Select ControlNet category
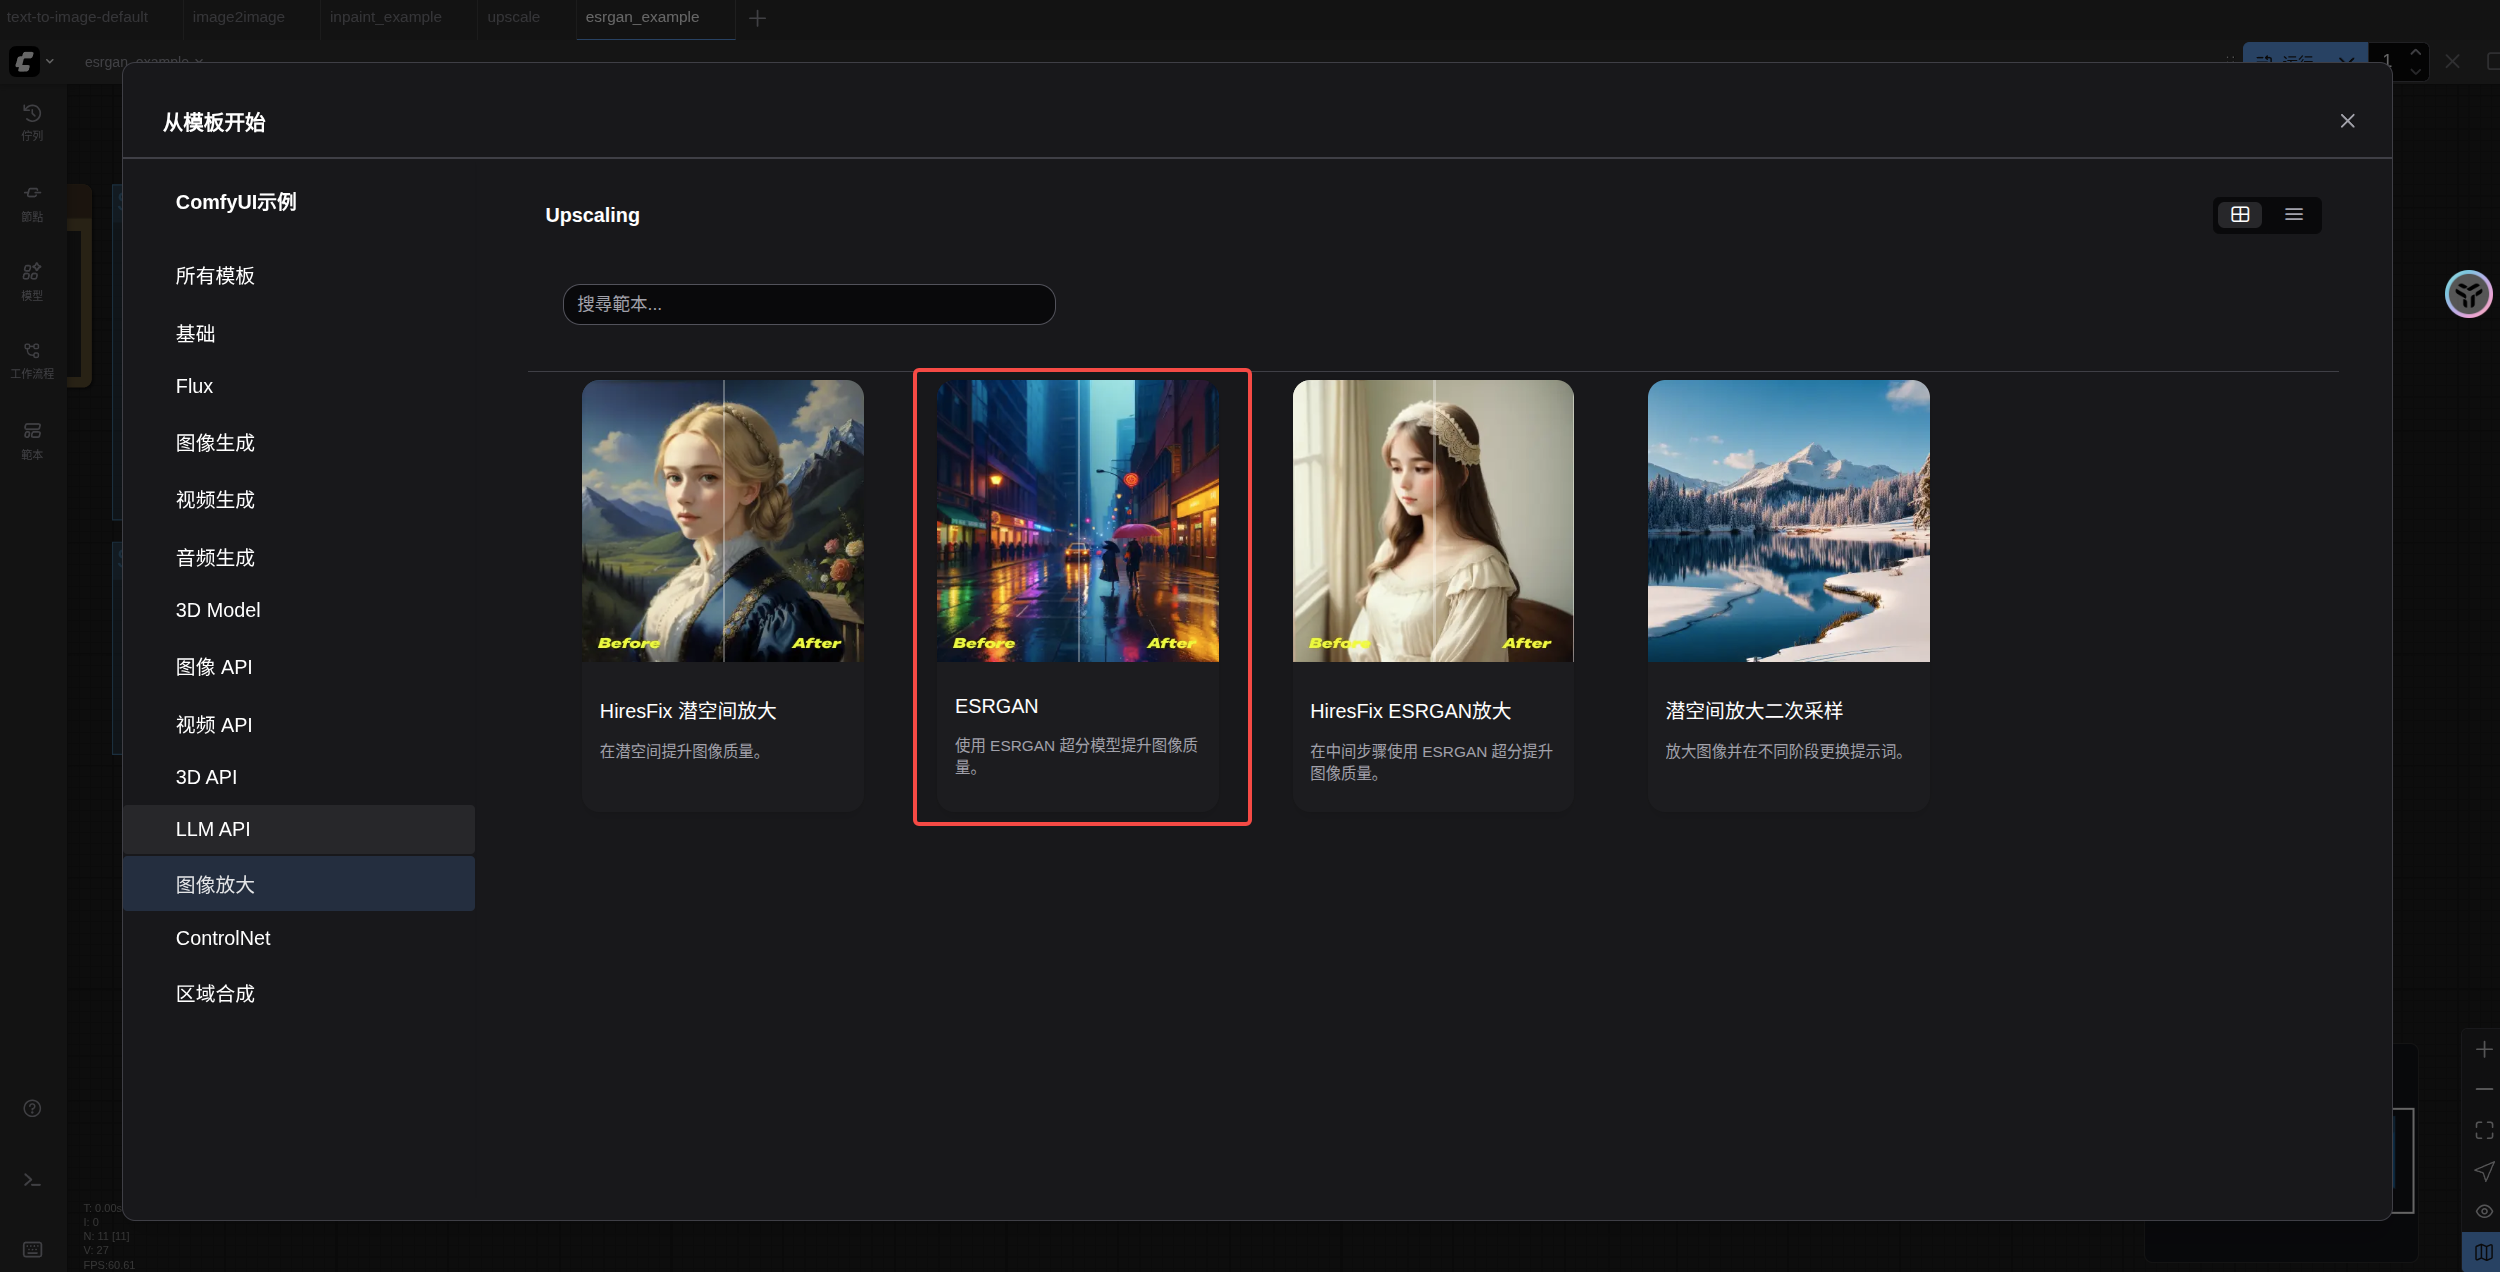This screenshot has height=1272, width=2500. (298, 938)
